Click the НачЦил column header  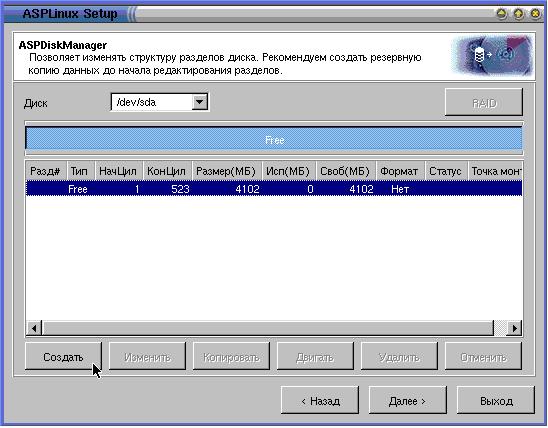[x=118, y=171]
